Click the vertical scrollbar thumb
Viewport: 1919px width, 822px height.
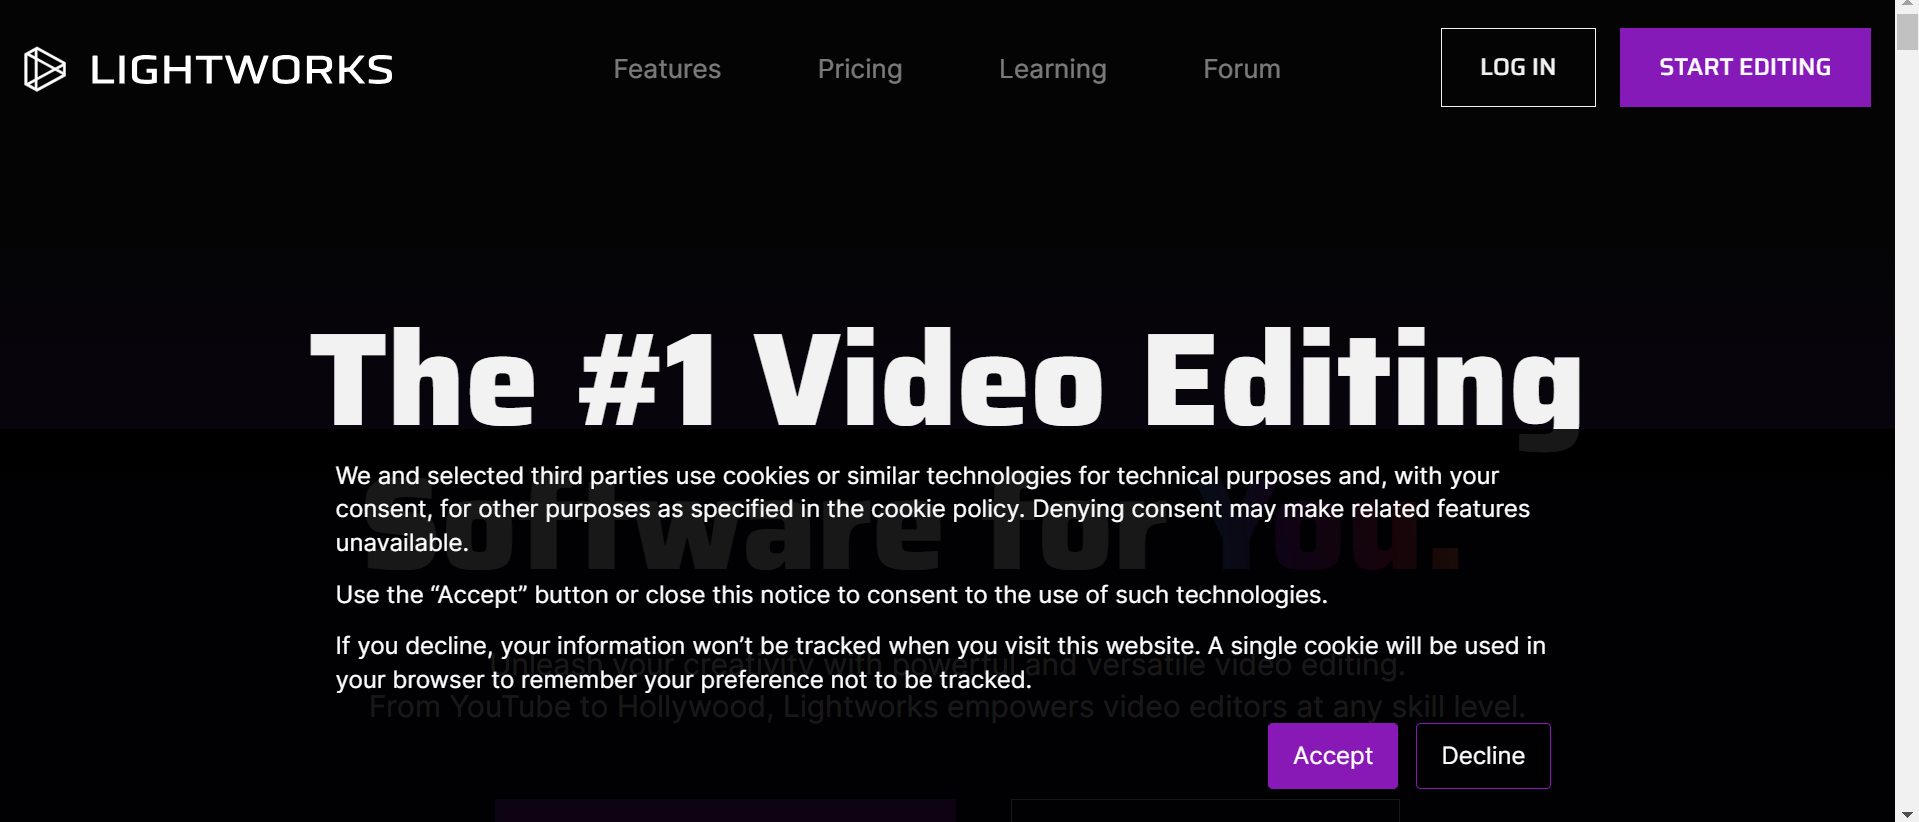[x=1907, y=32]
